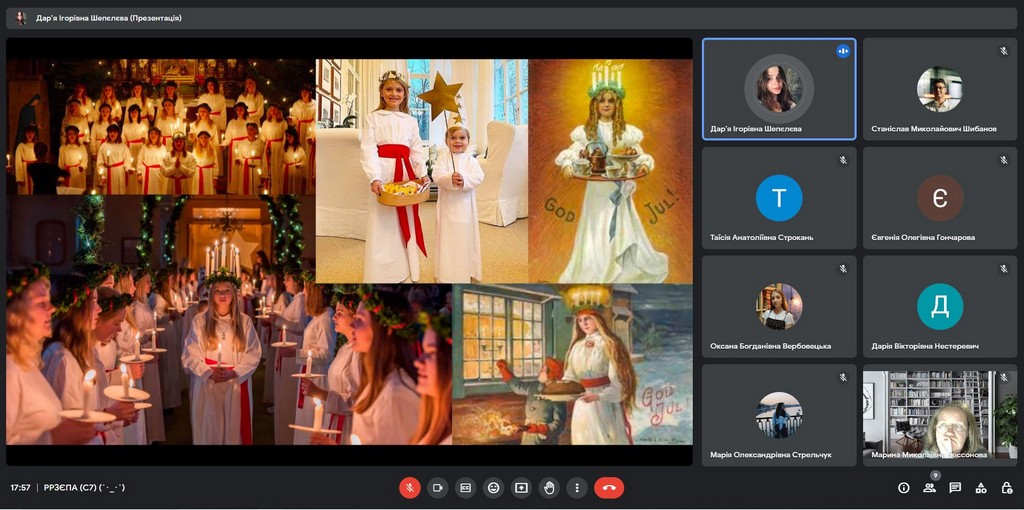Screen dimensions: 1024x510
Task: Click Таїсія Анатоліївна Строкань's tile with T avatar
Action: click(x=779, y=198)
